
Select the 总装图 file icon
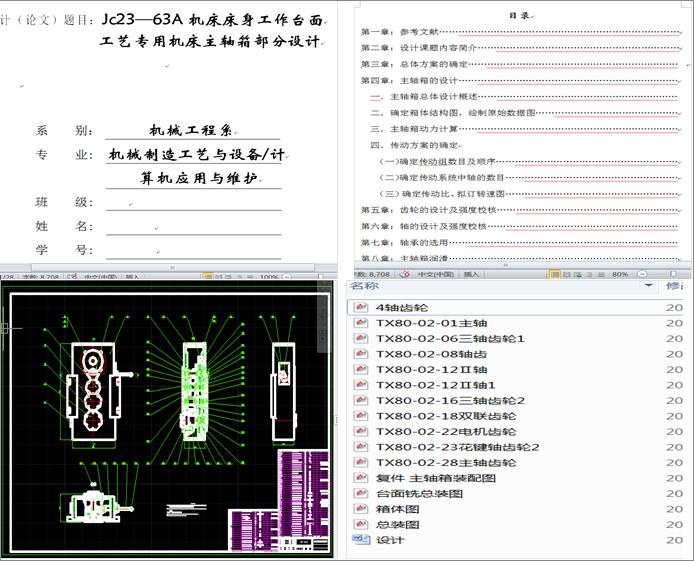click(x=361, y=524)
